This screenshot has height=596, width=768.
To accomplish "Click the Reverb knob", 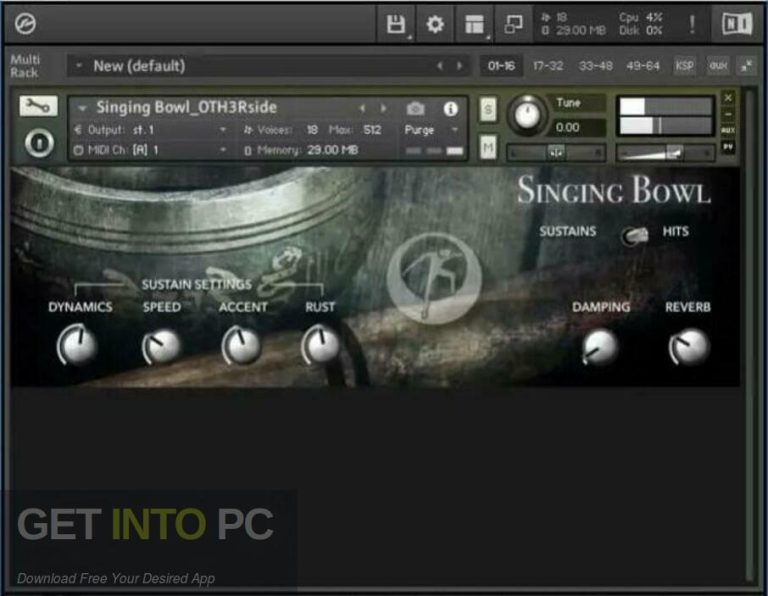I will click(688, 347).
